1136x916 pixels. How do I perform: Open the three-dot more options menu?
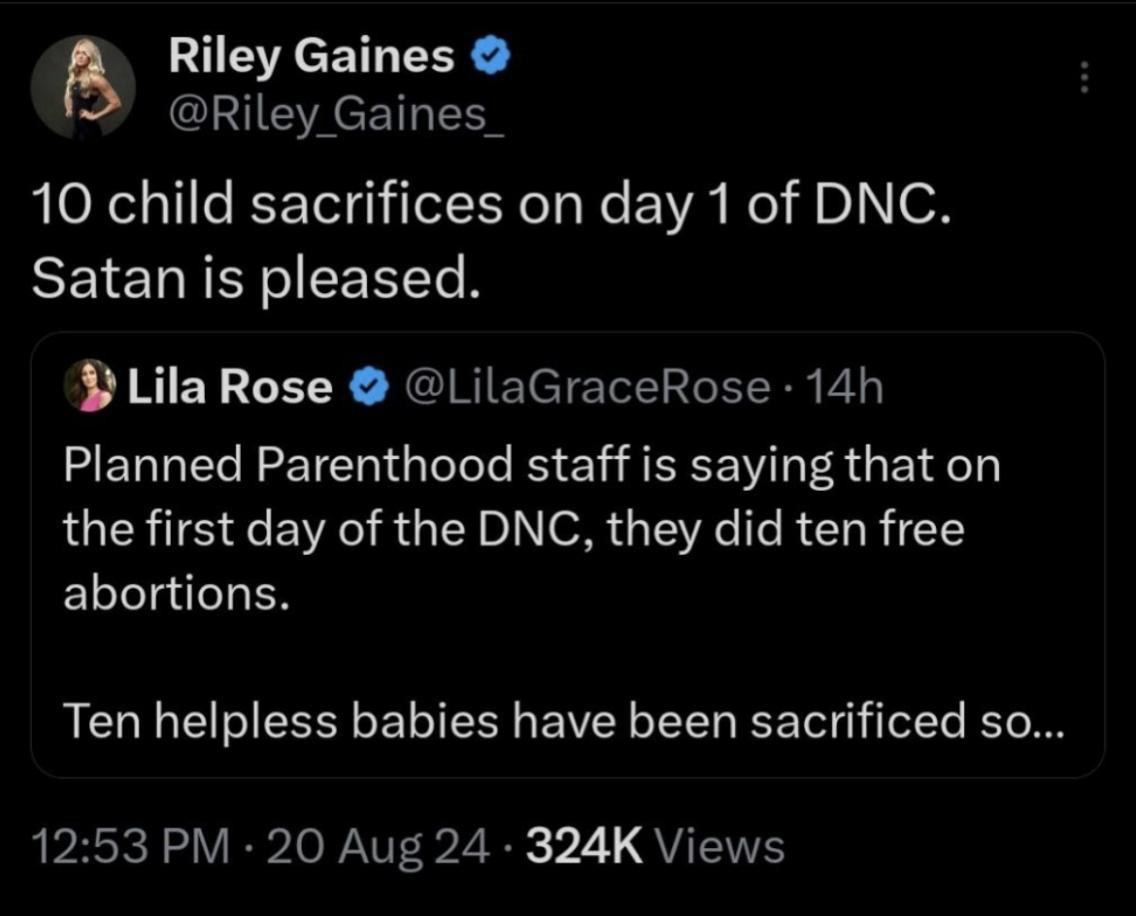point(1082,77)
